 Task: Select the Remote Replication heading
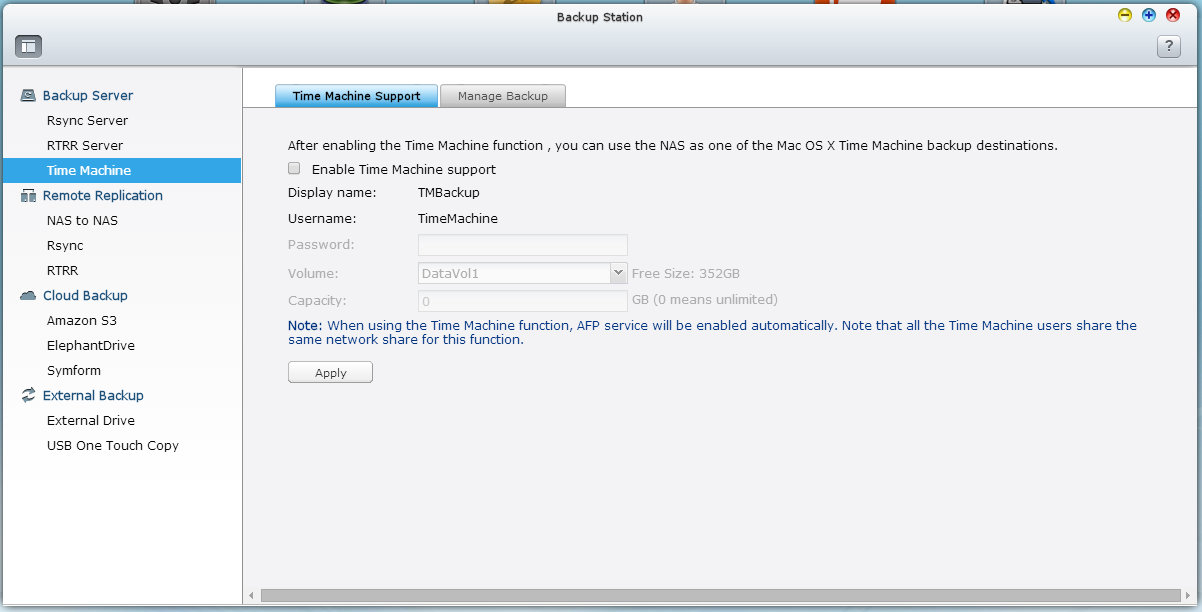103,196
